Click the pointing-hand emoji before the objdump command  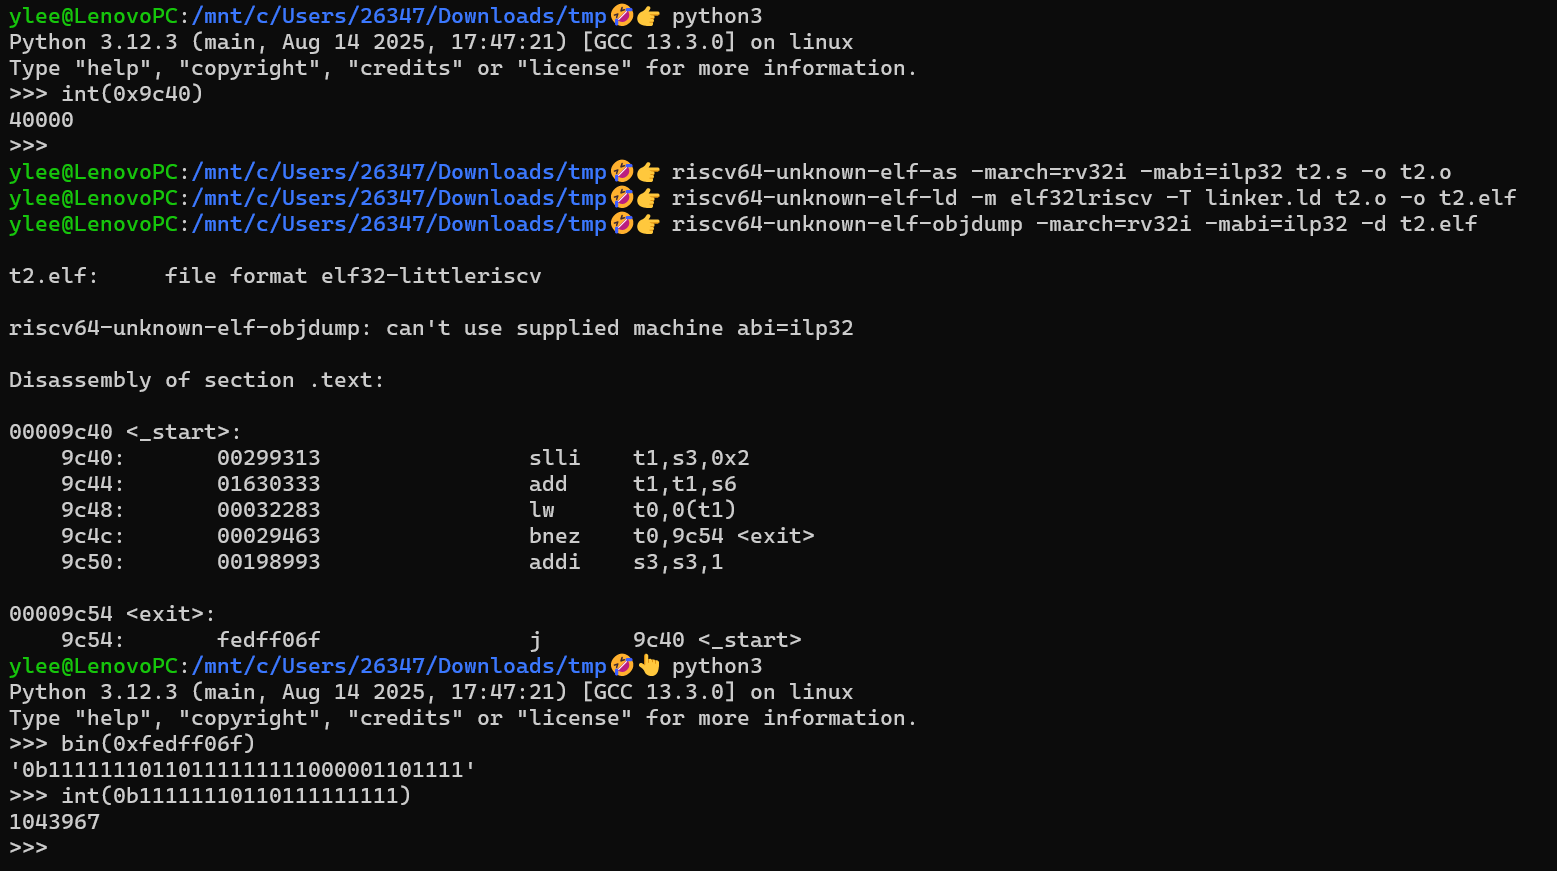click(648, 224)
